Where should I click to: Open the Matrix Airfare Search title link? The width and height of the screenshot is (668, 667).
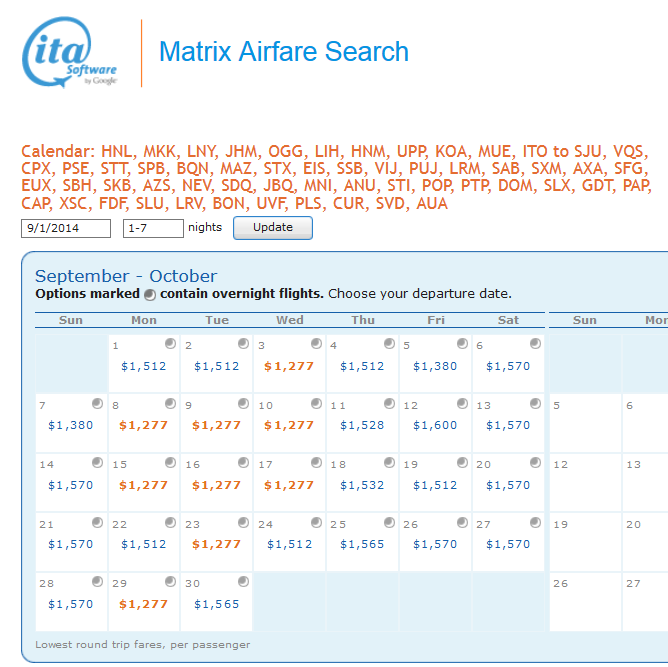pyautogui.click(x=284, y=52)
